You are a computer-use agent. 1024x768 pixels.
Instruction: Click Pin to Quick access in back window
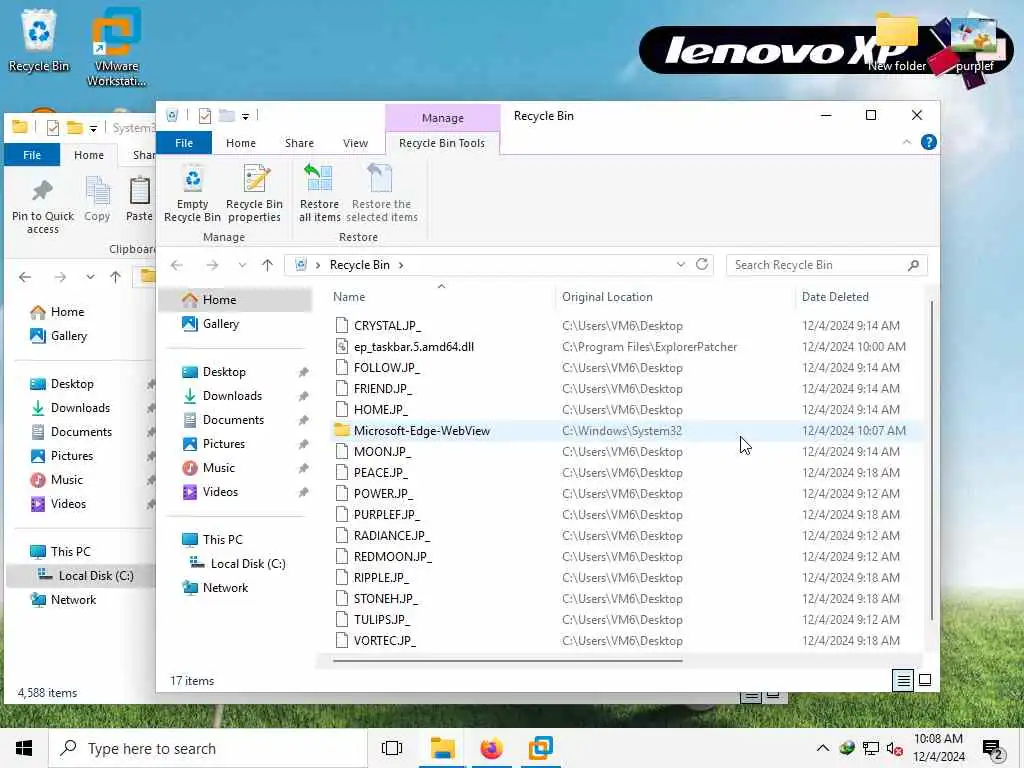(42, 205)
